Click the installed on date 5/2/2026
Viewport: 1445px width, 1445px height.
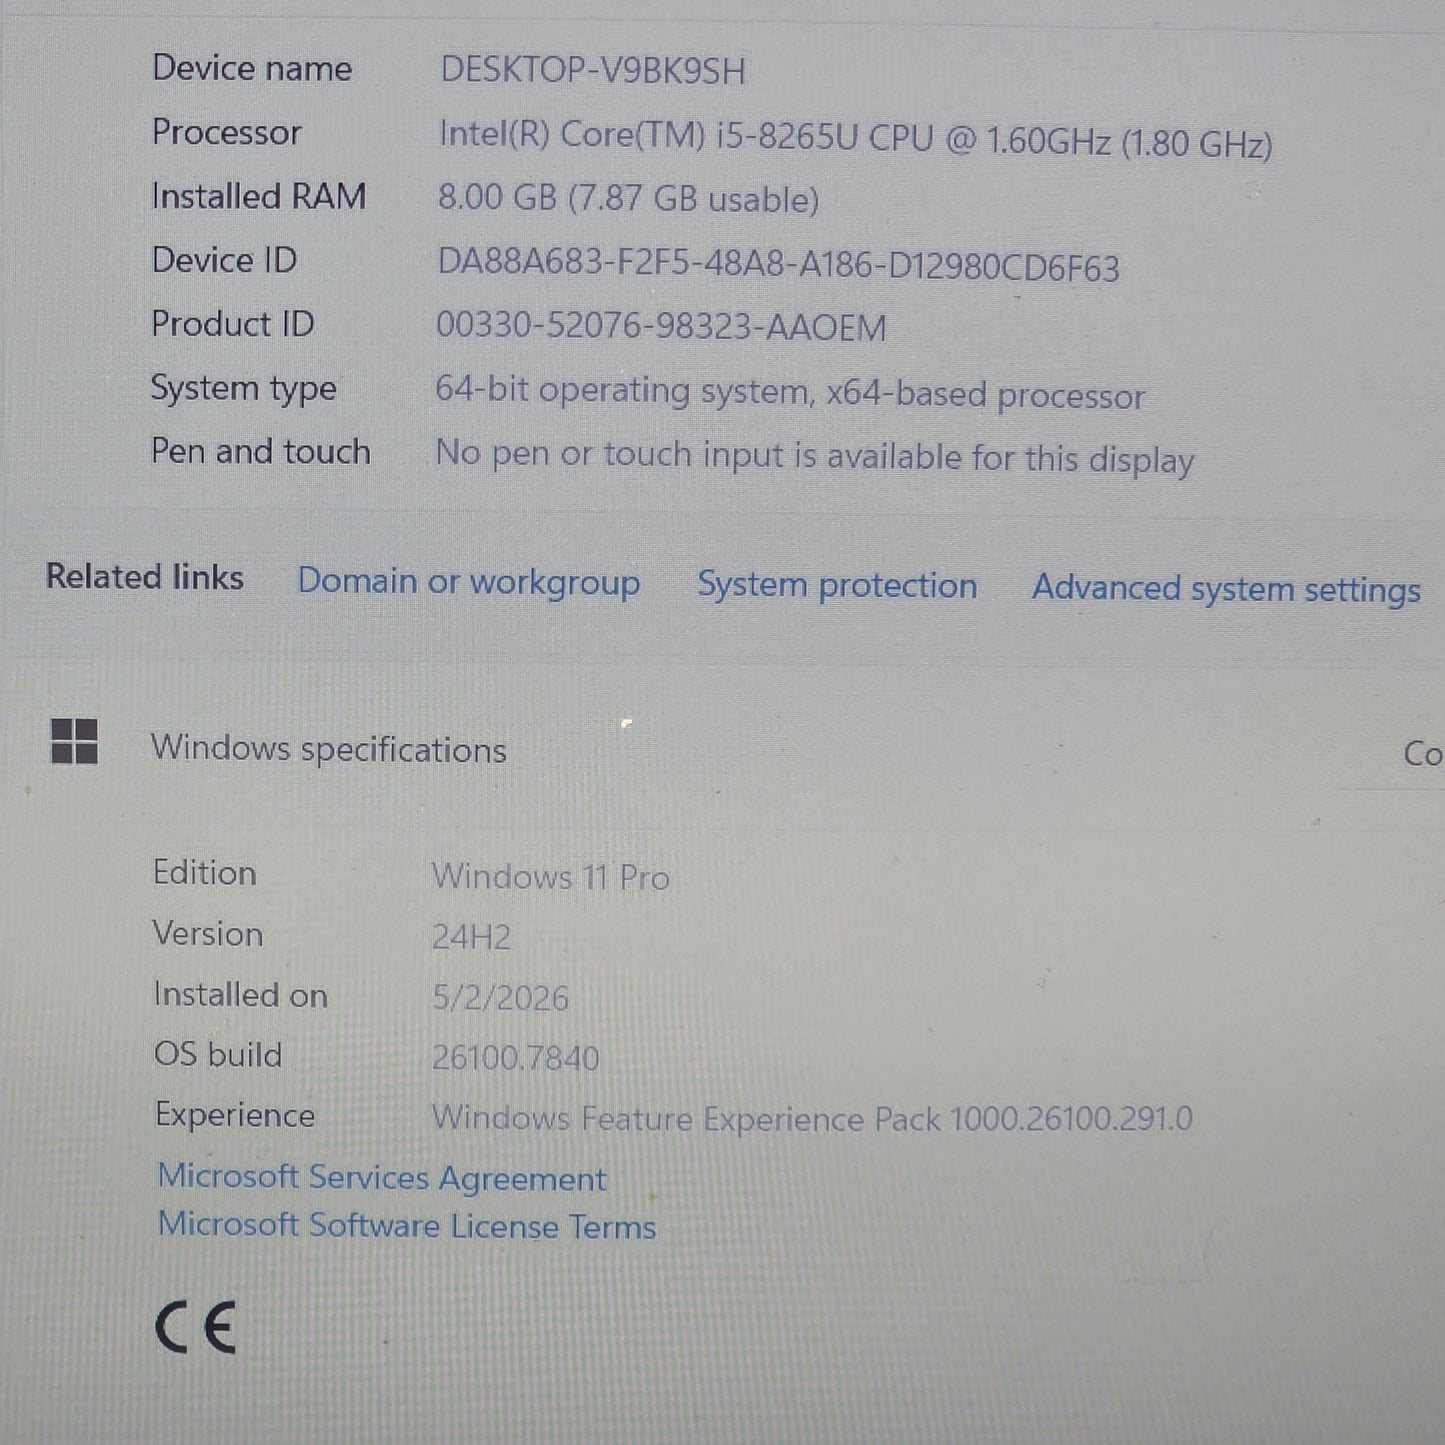tap(500, 998)
